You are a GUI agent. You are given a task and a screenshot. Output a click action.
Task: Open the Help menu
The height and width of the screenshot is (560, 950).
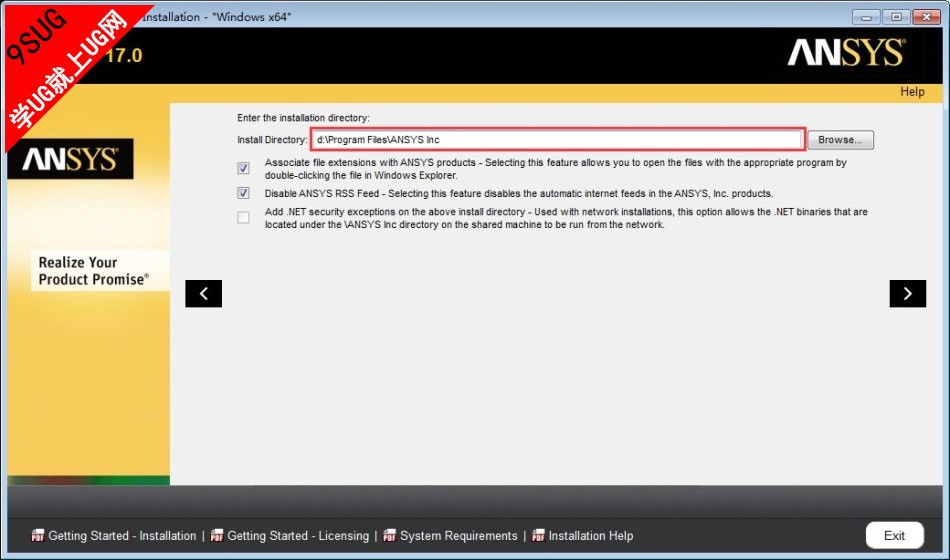[912, 92]
